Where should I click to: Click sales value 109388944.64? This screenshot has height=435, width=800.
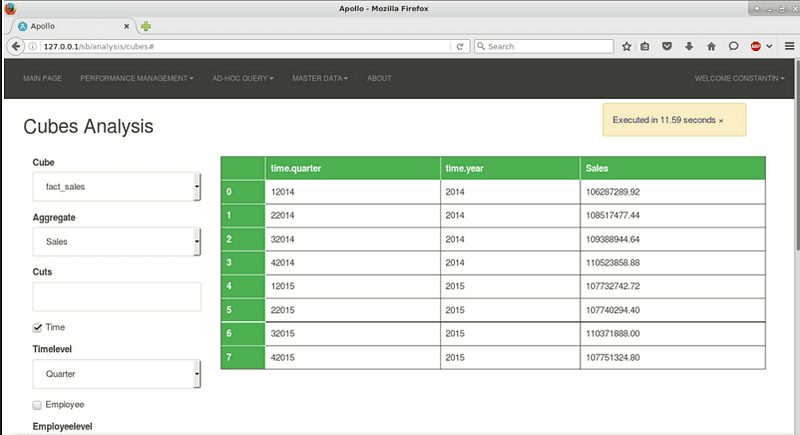coord(612,239)
